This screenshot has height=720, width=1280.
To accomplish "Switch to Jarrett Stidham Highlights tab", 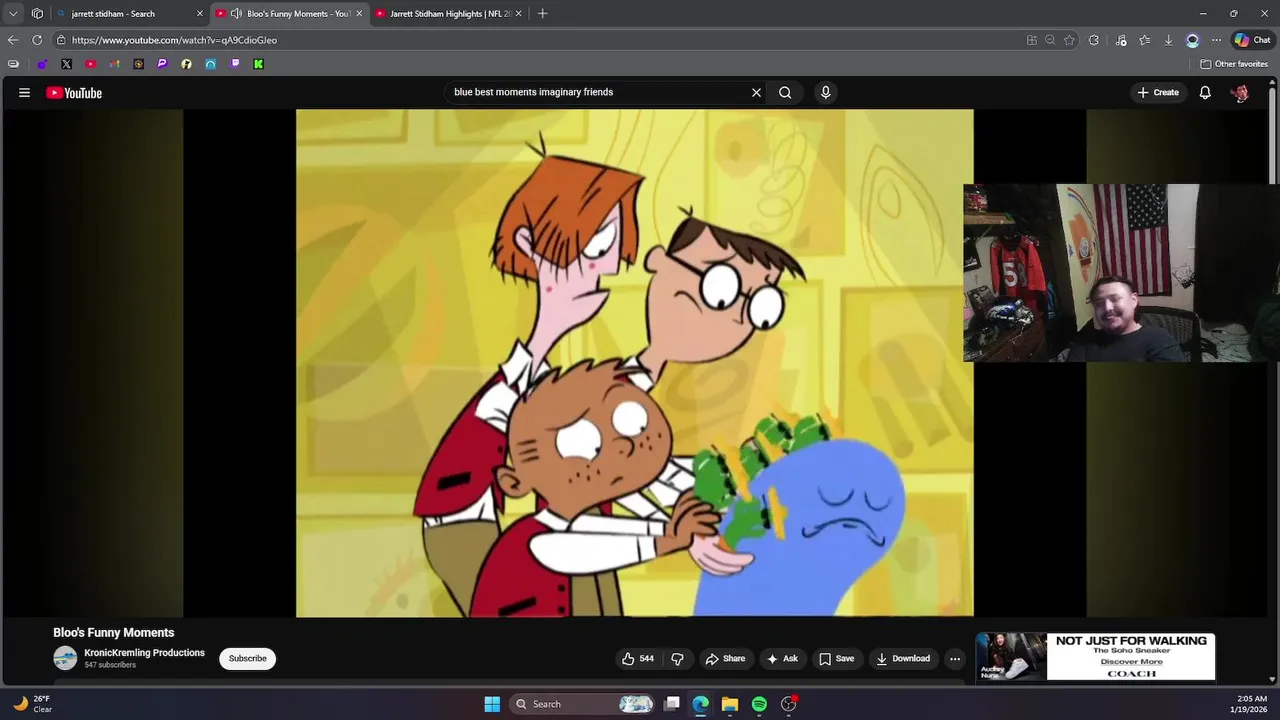I will [x=450, y=14].
